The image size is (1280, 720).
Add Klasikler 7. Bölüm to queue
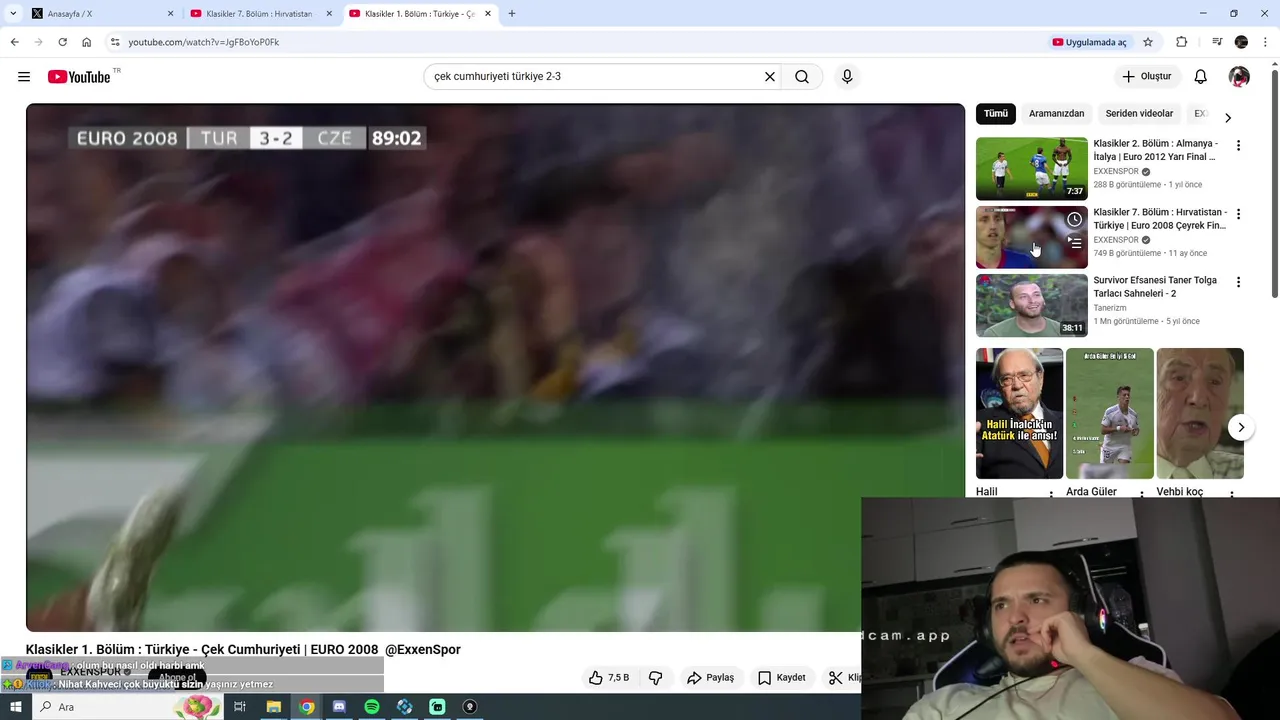pyautogui.click(x=1074, y=242)
